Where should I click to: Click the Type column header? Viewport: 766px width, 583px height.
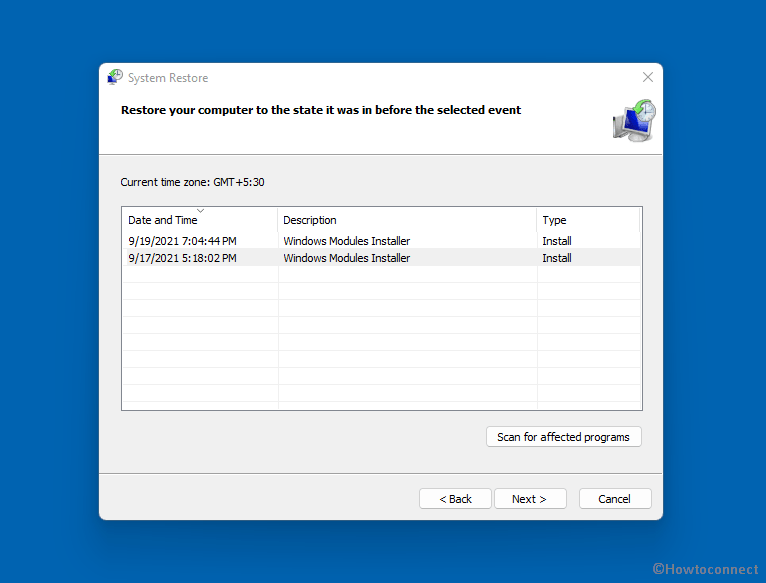pyautogui.click(x=588, y=220)
